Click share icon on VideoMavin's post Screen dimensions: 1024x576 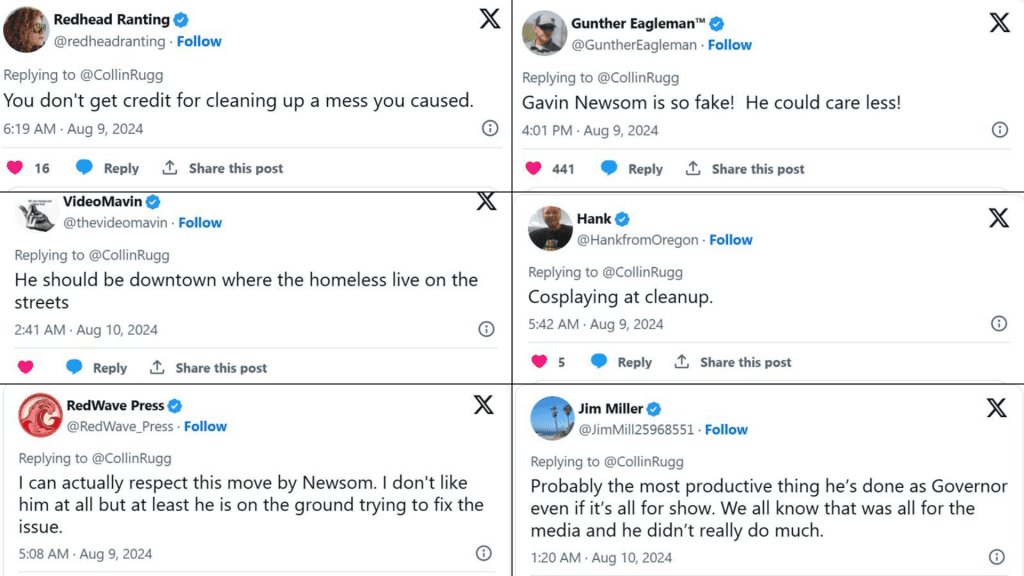(x=157, y=368)
